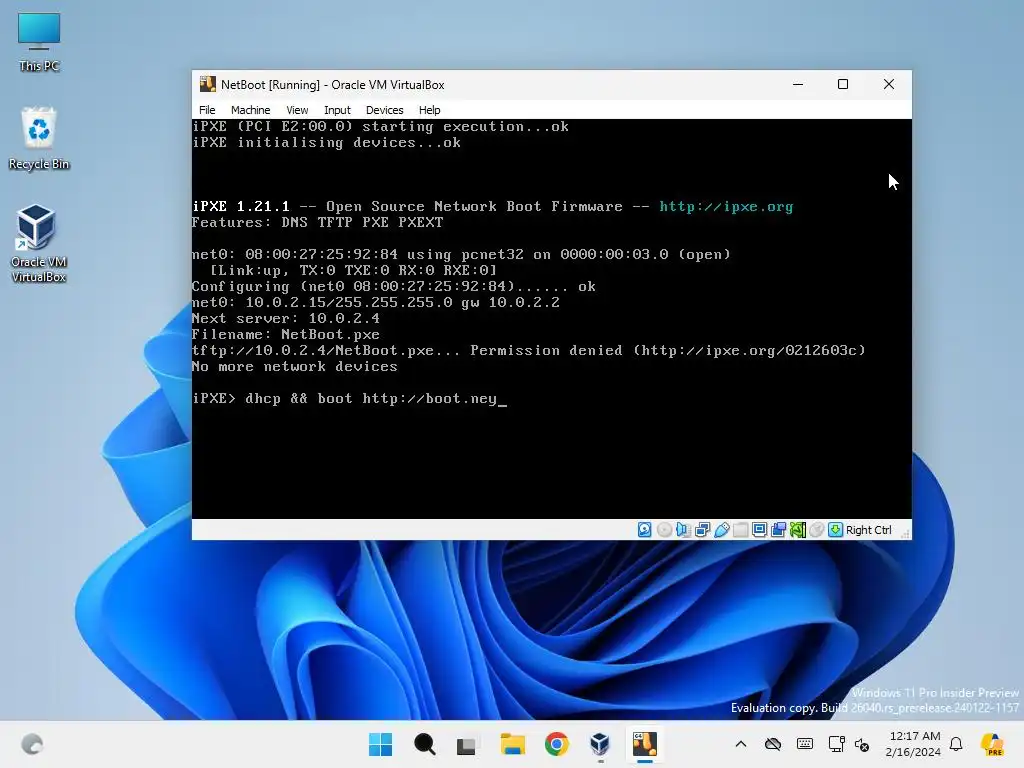Click the touch keyboard tray icon
The height and width of the screenshot is (768, 1024).
805,744
